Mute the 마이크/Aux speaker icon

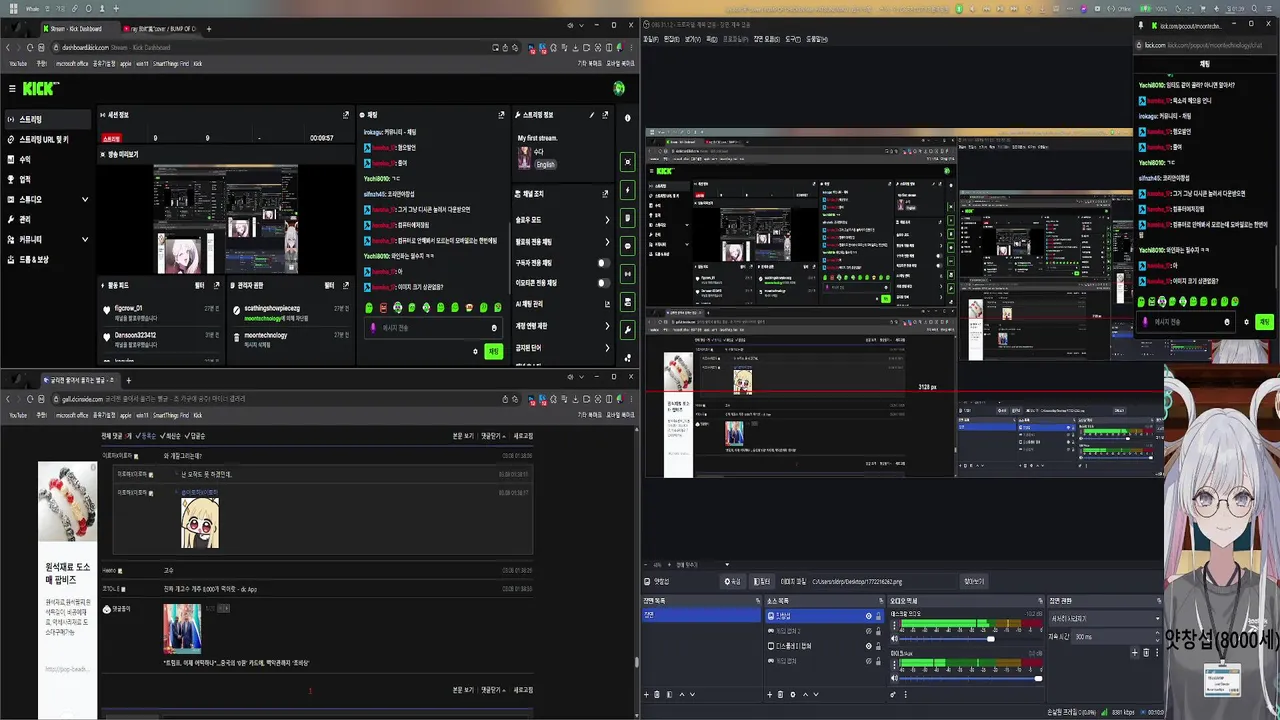click(894, 678)
